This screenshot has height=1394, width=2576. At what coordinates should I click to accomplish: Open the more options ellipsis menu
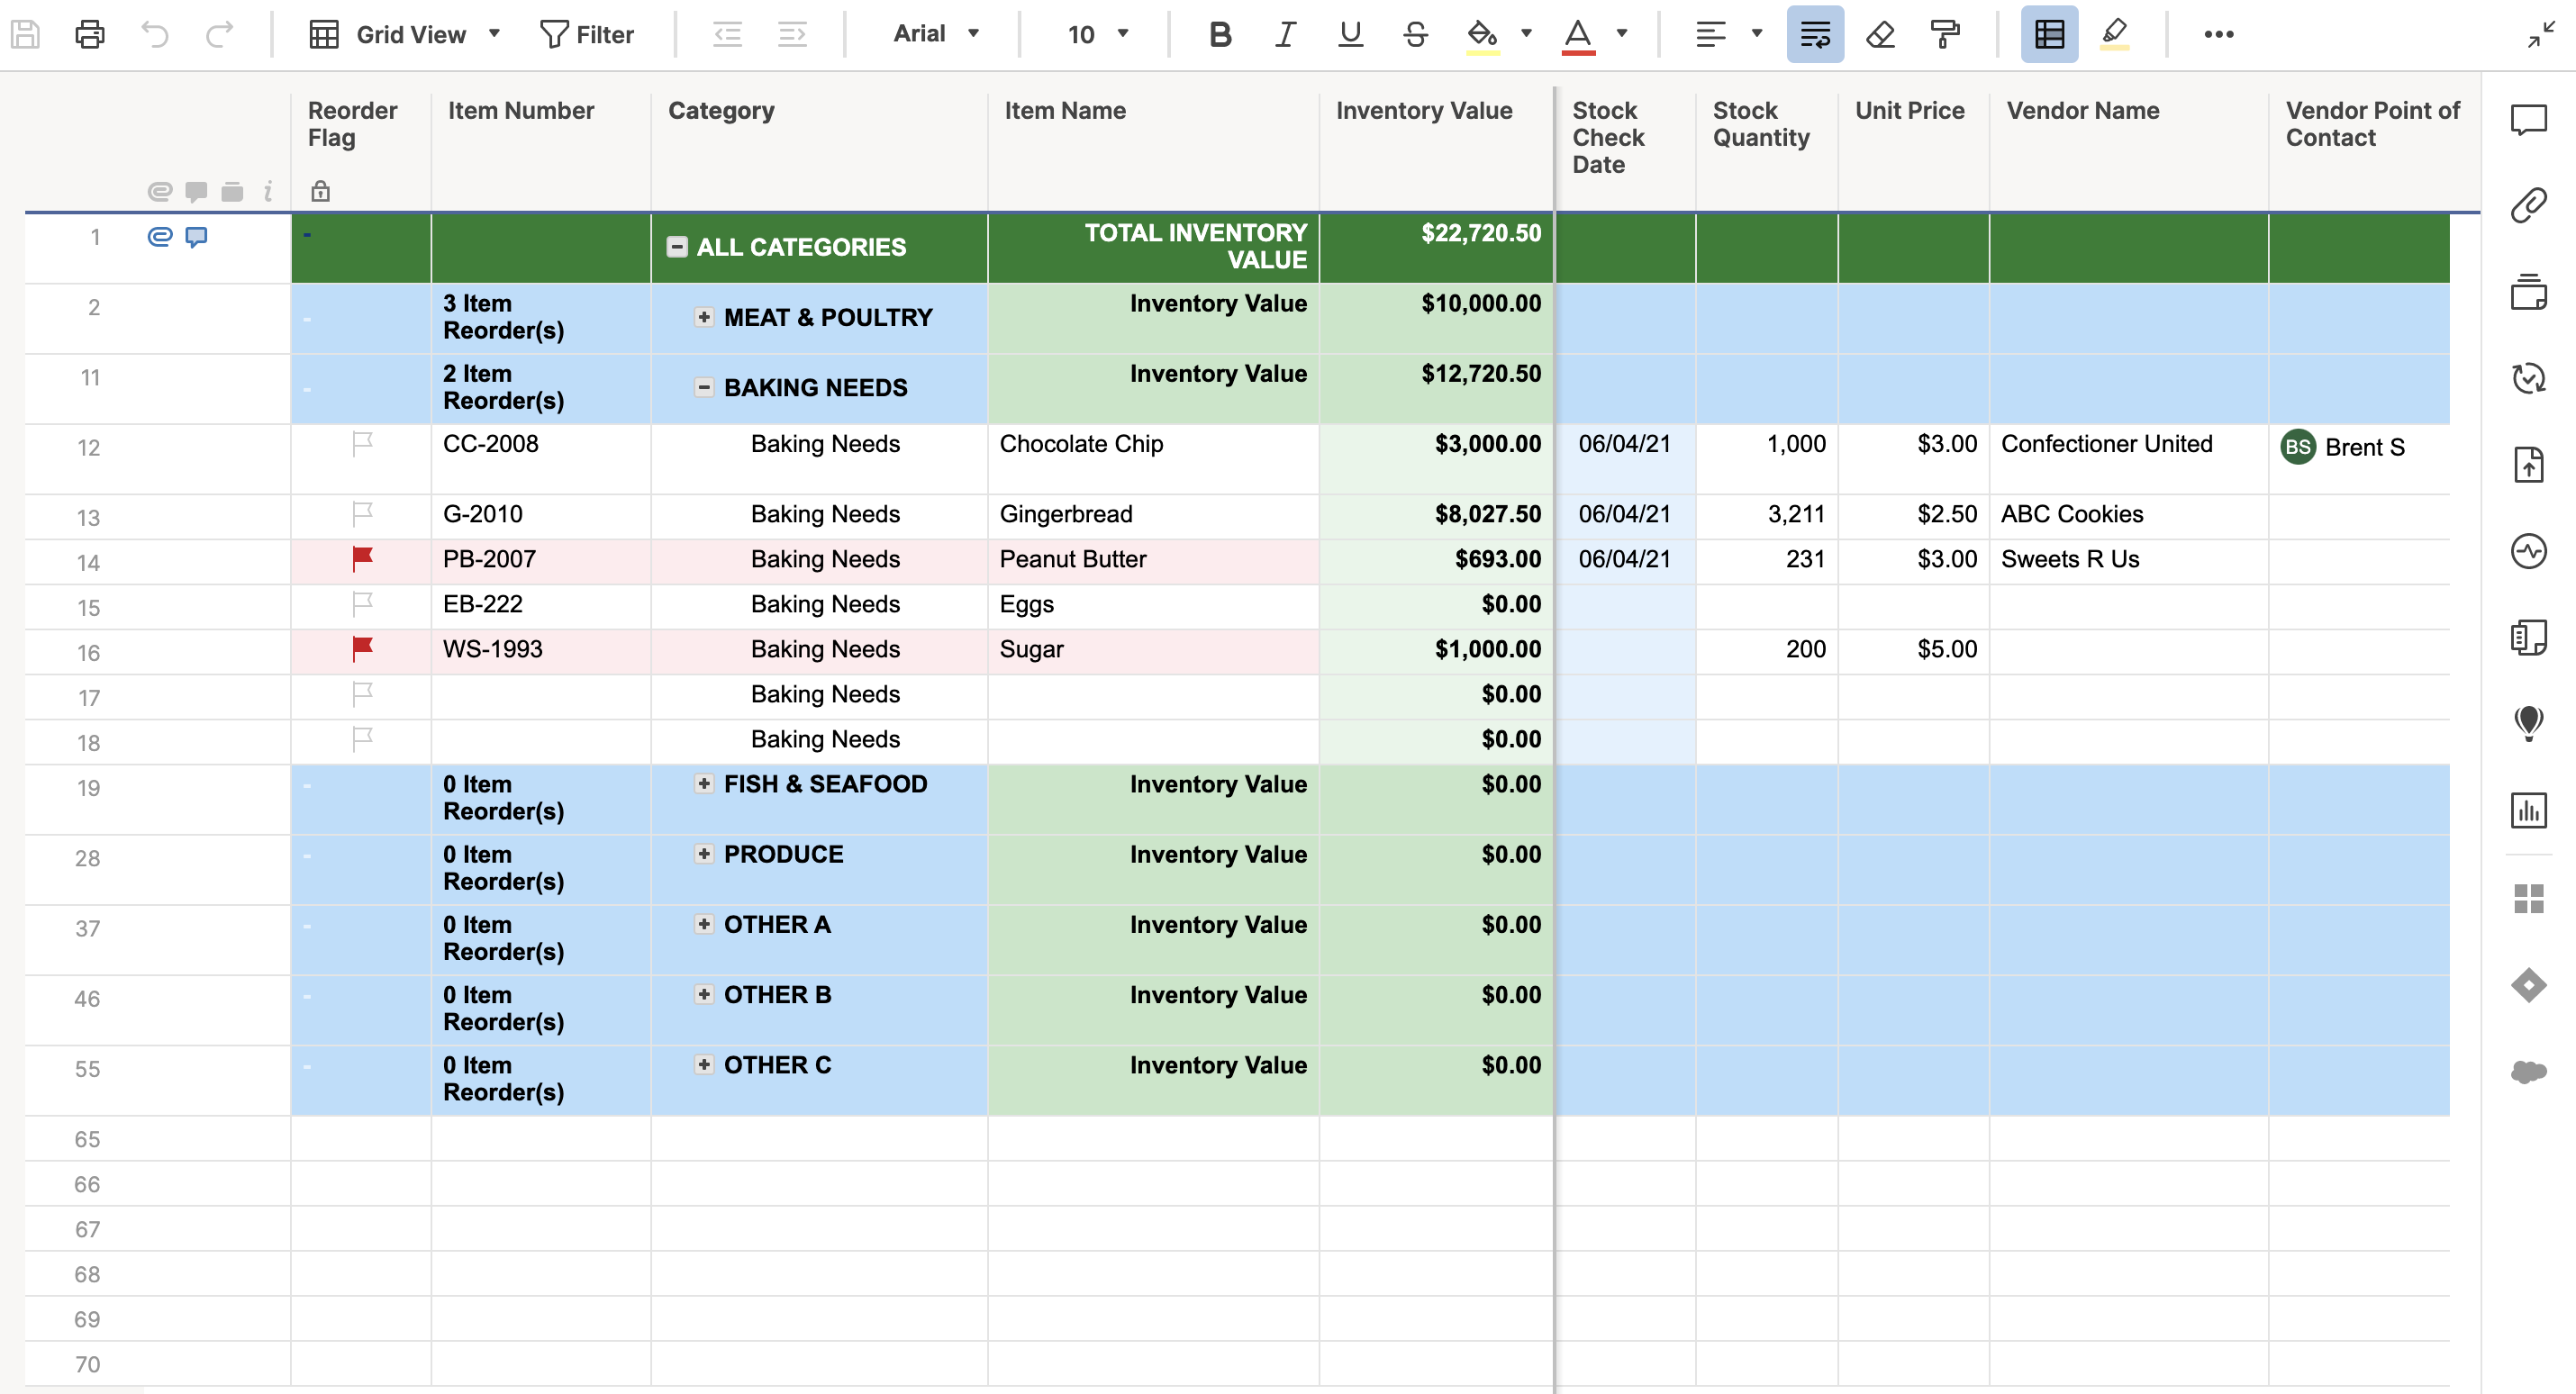coord(2218,34)
